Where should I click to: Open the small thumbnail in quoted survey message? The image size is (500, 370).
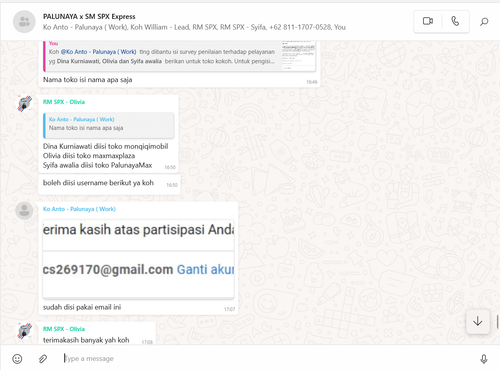click(x=298, y=56)
